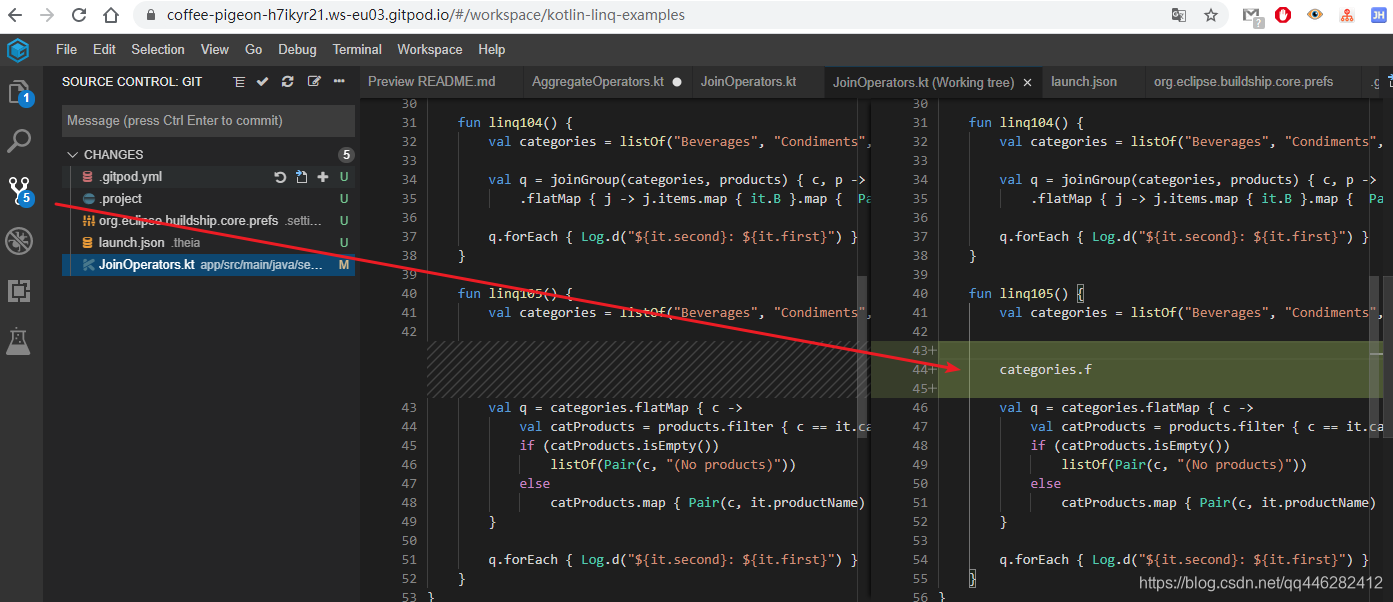Click the site lock icon in address bar

(x=151, y=15)
